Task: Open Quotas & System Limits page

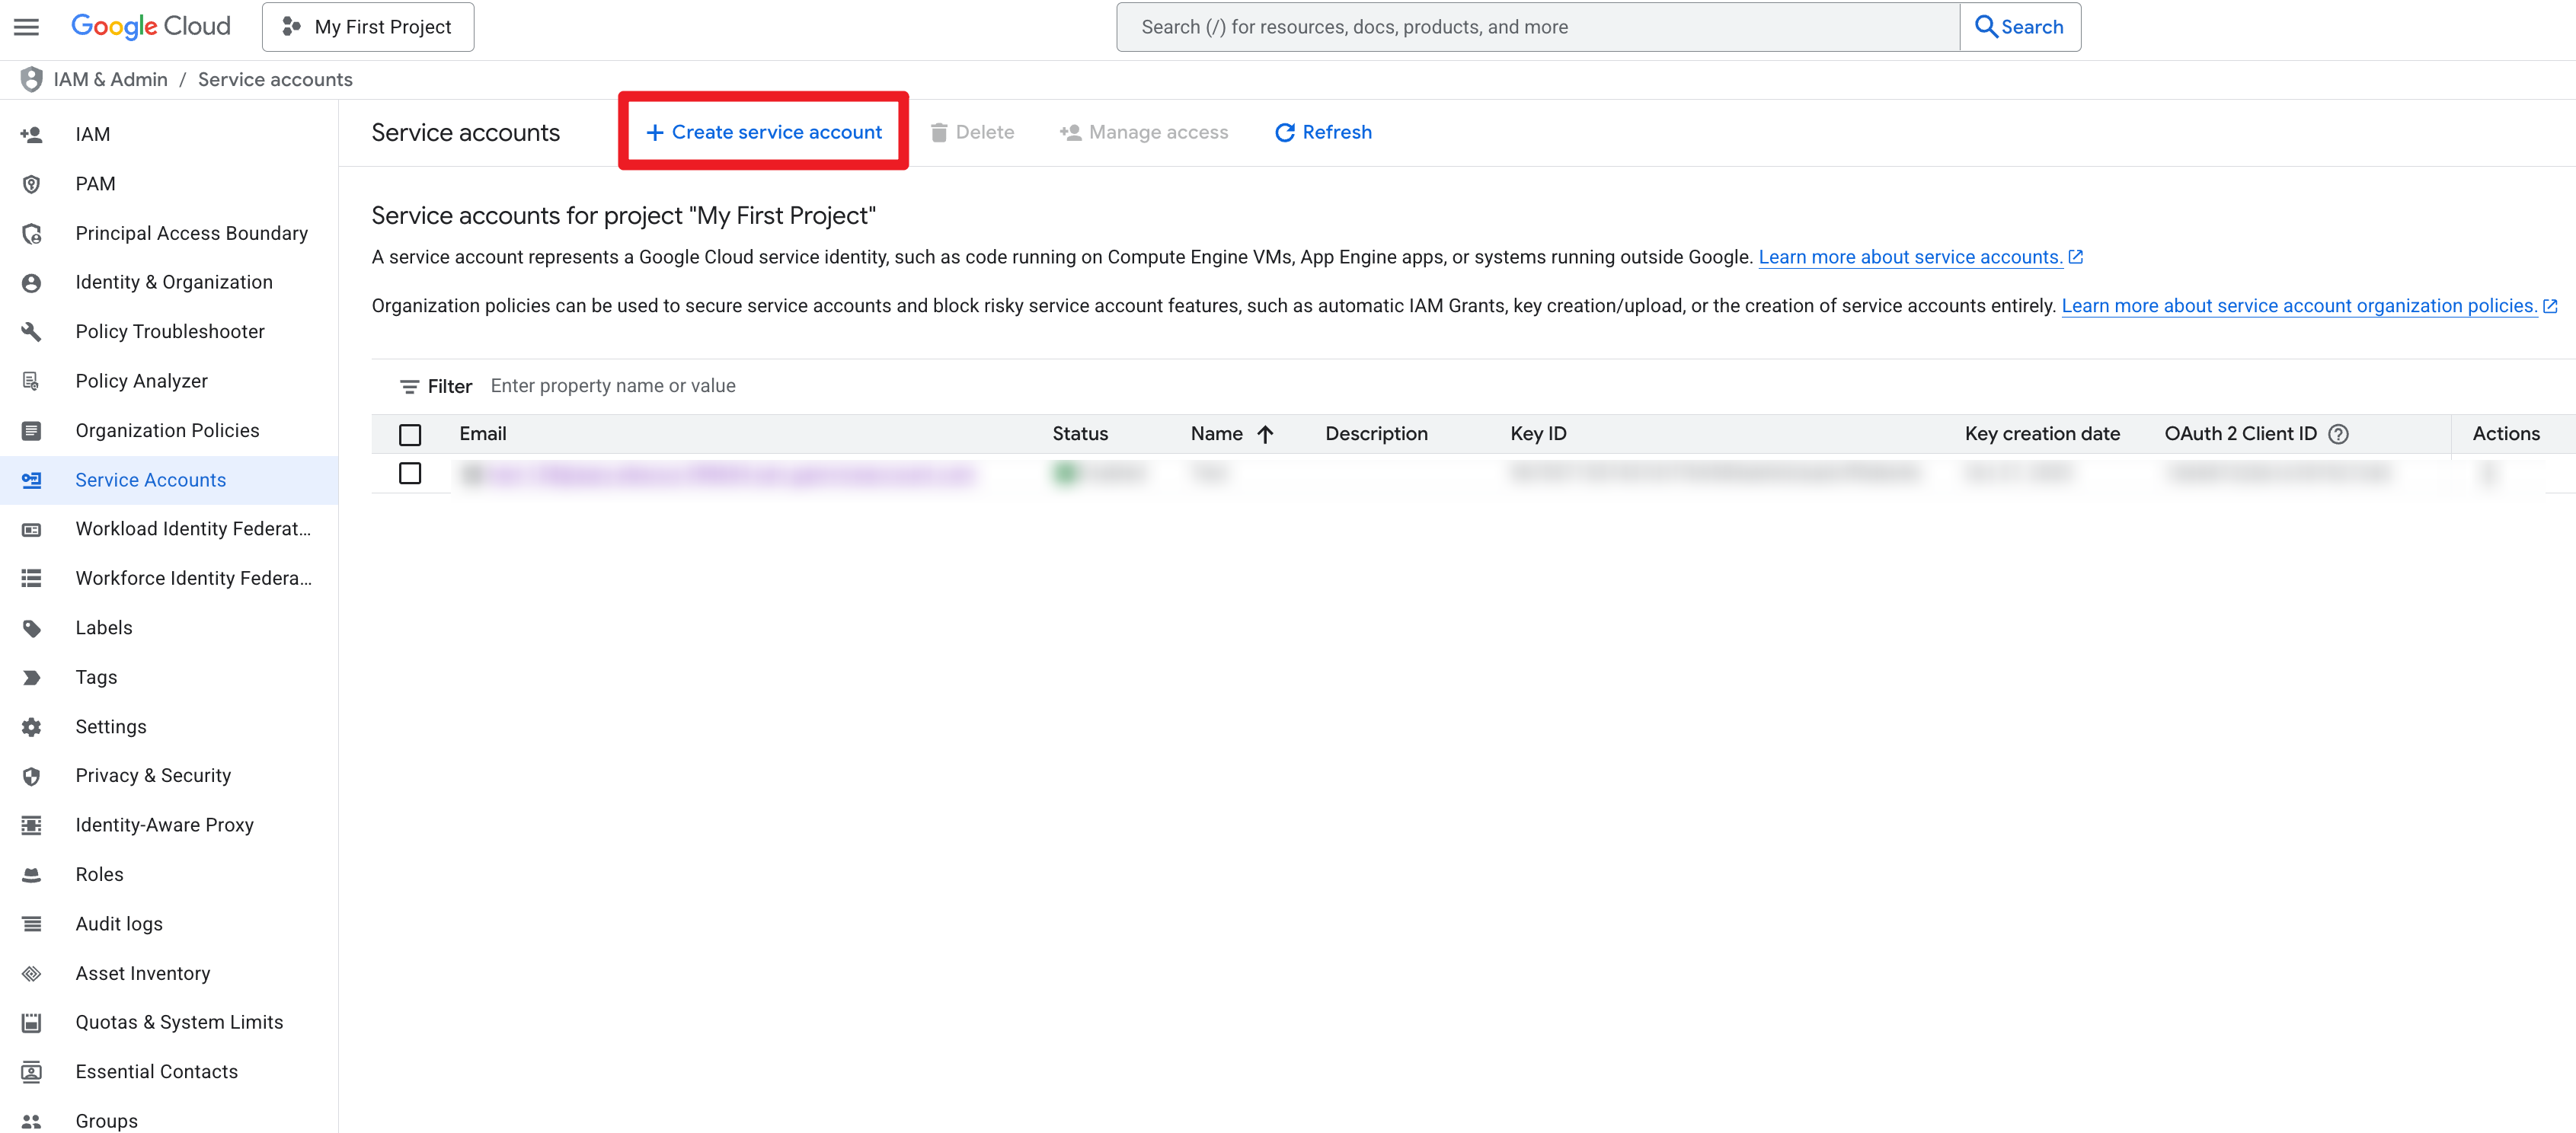Action: [180, 1022]
